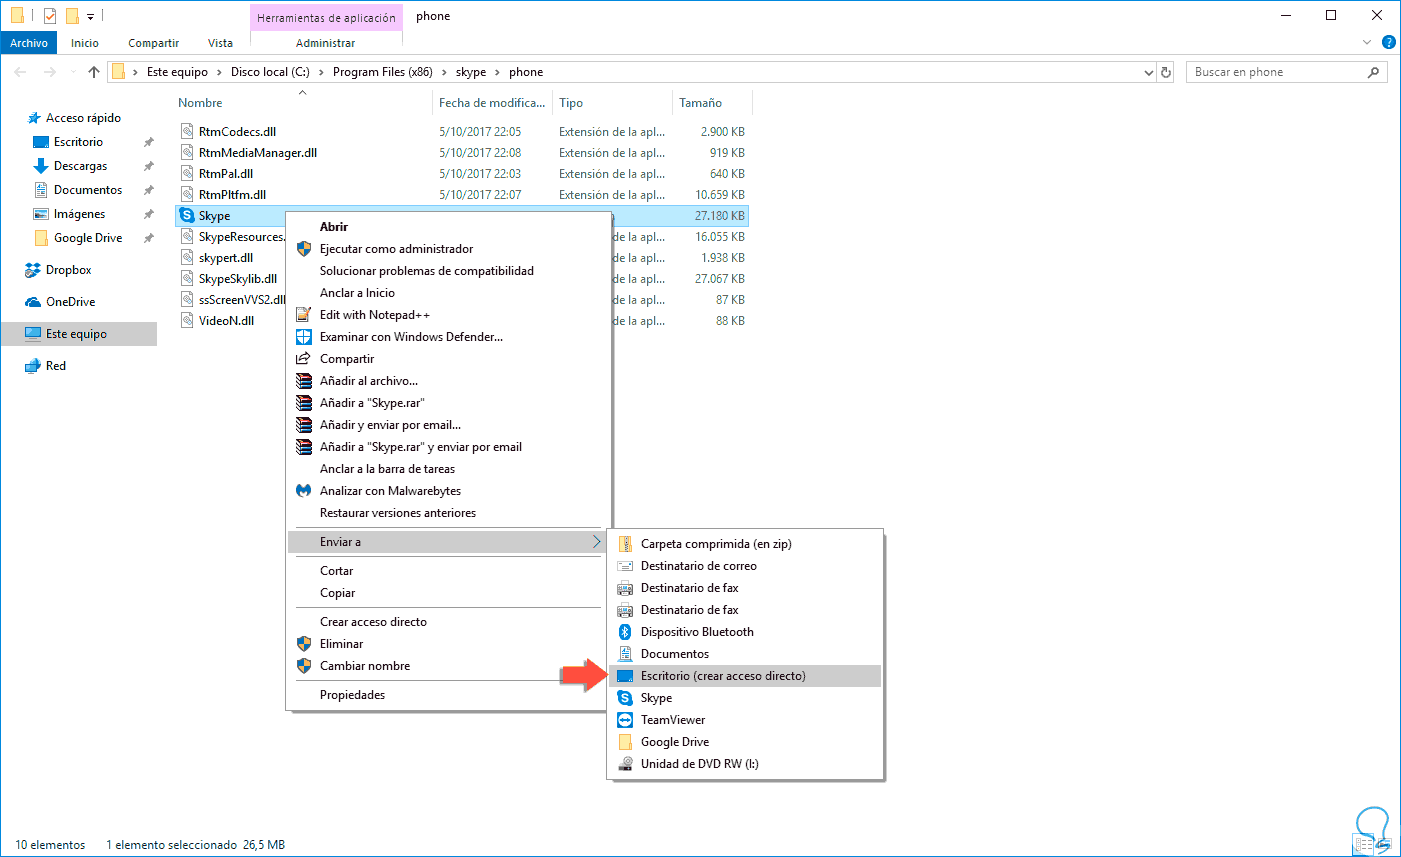Refresh the phone folder view
Image resolution: width=1401 pixels, height=857 pixels.
[x=1165, y=72]
